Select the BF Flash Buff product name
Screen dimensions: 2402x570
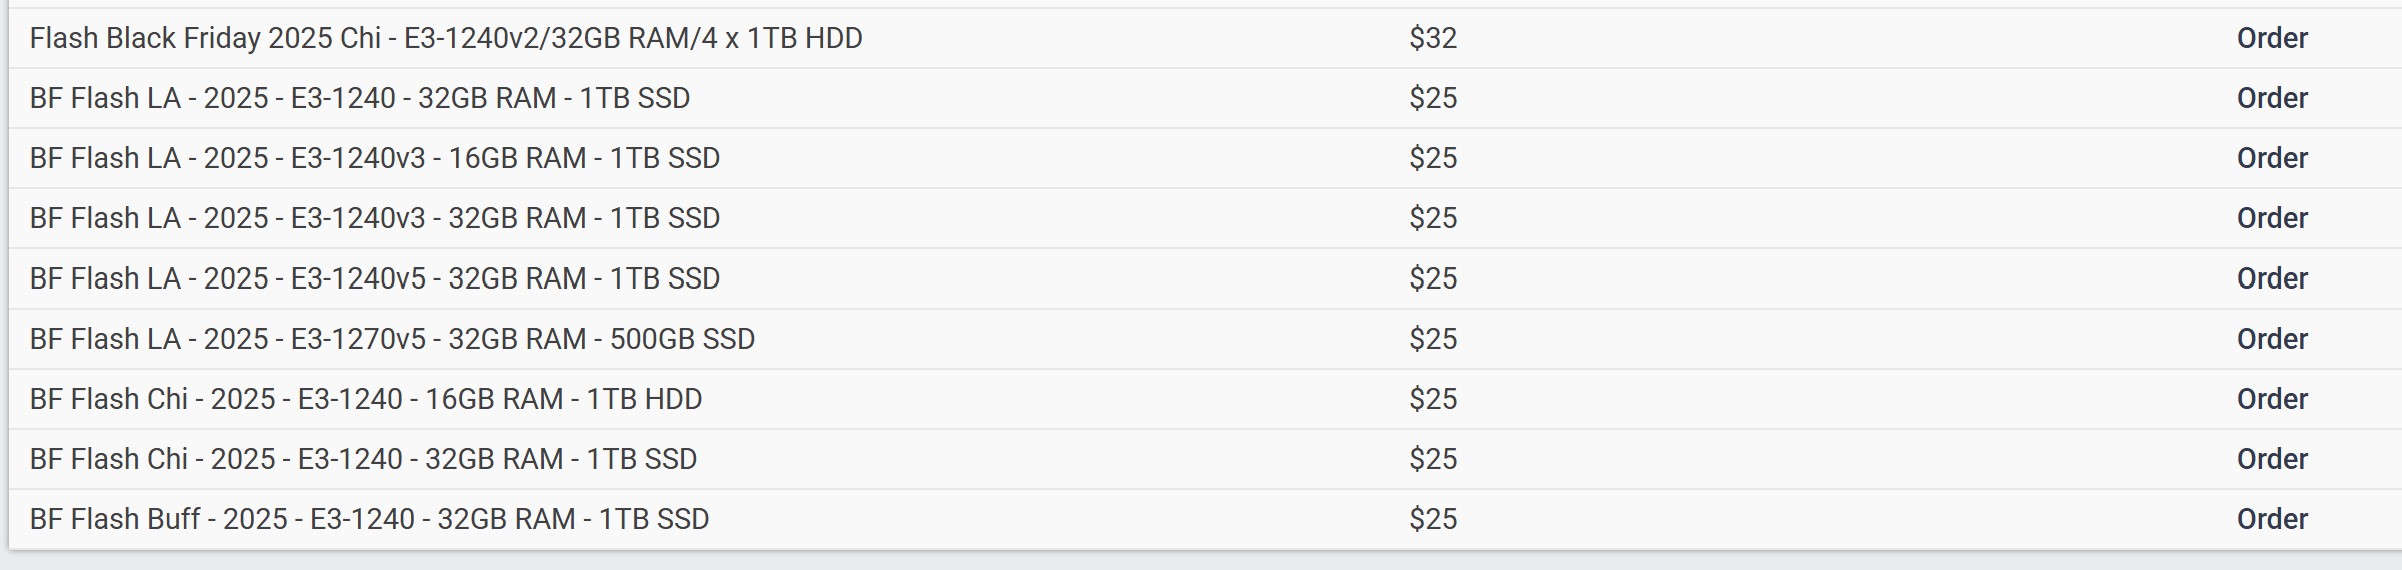(x=369, y=519)
